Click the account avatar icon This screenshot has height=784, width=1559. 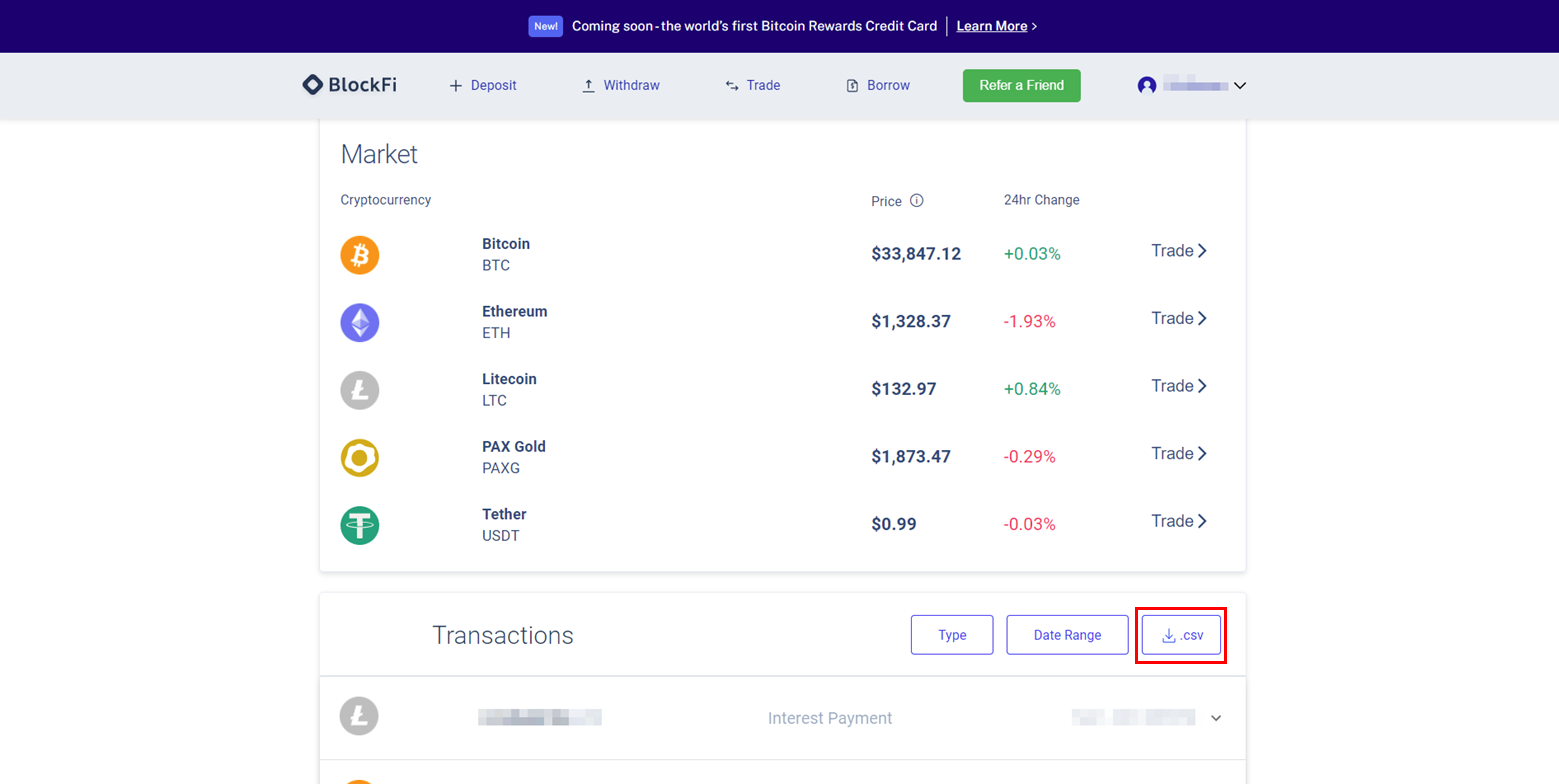coord(1147,86)
